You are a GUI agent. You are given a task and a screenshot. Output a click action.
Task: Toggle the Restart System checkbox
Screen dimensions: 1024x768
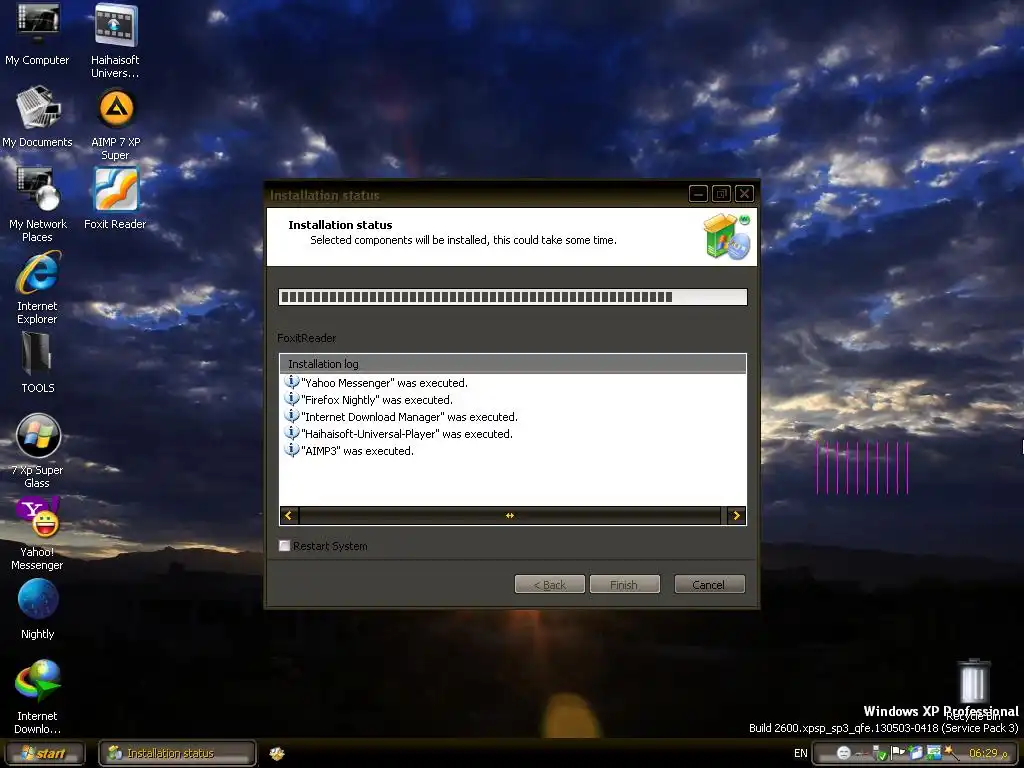(285, 545)
